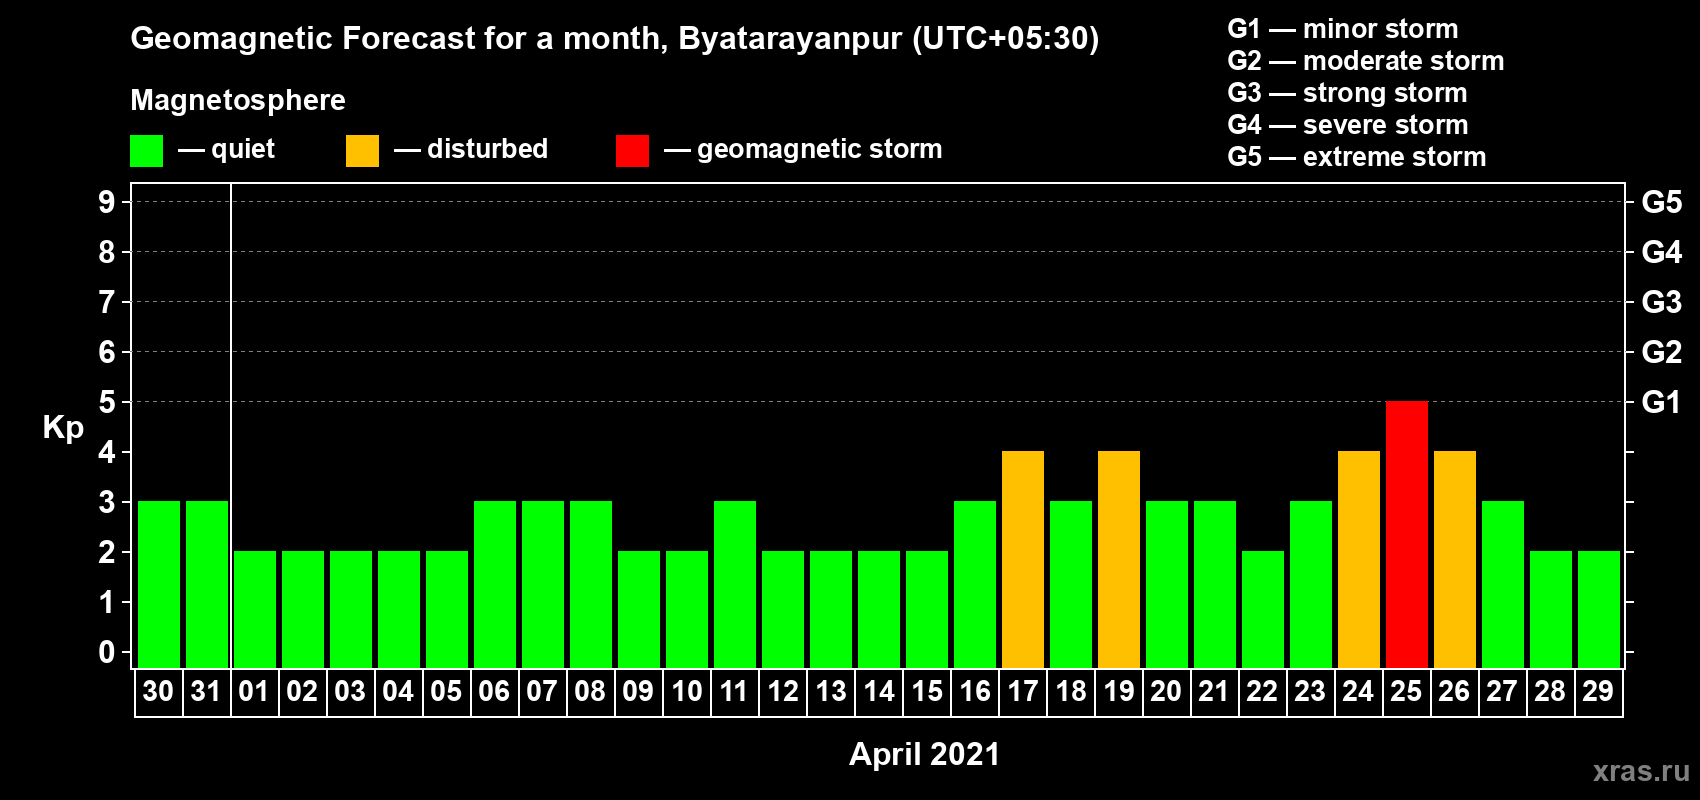Click the Kp axis title
Image resolution: width=1700 pixels, height=800 pixels.
(63, 428)
